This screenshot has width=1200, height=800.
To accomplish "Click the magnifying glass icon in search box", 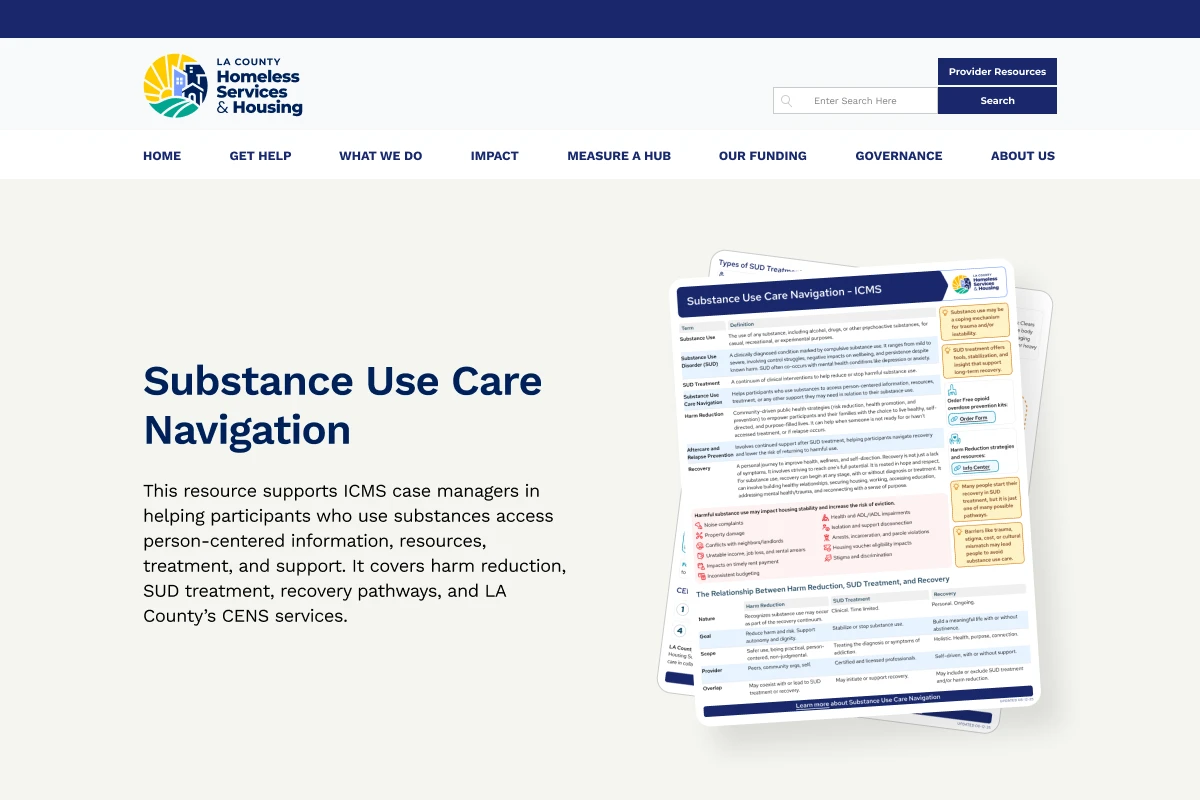I will pos(787,101).
